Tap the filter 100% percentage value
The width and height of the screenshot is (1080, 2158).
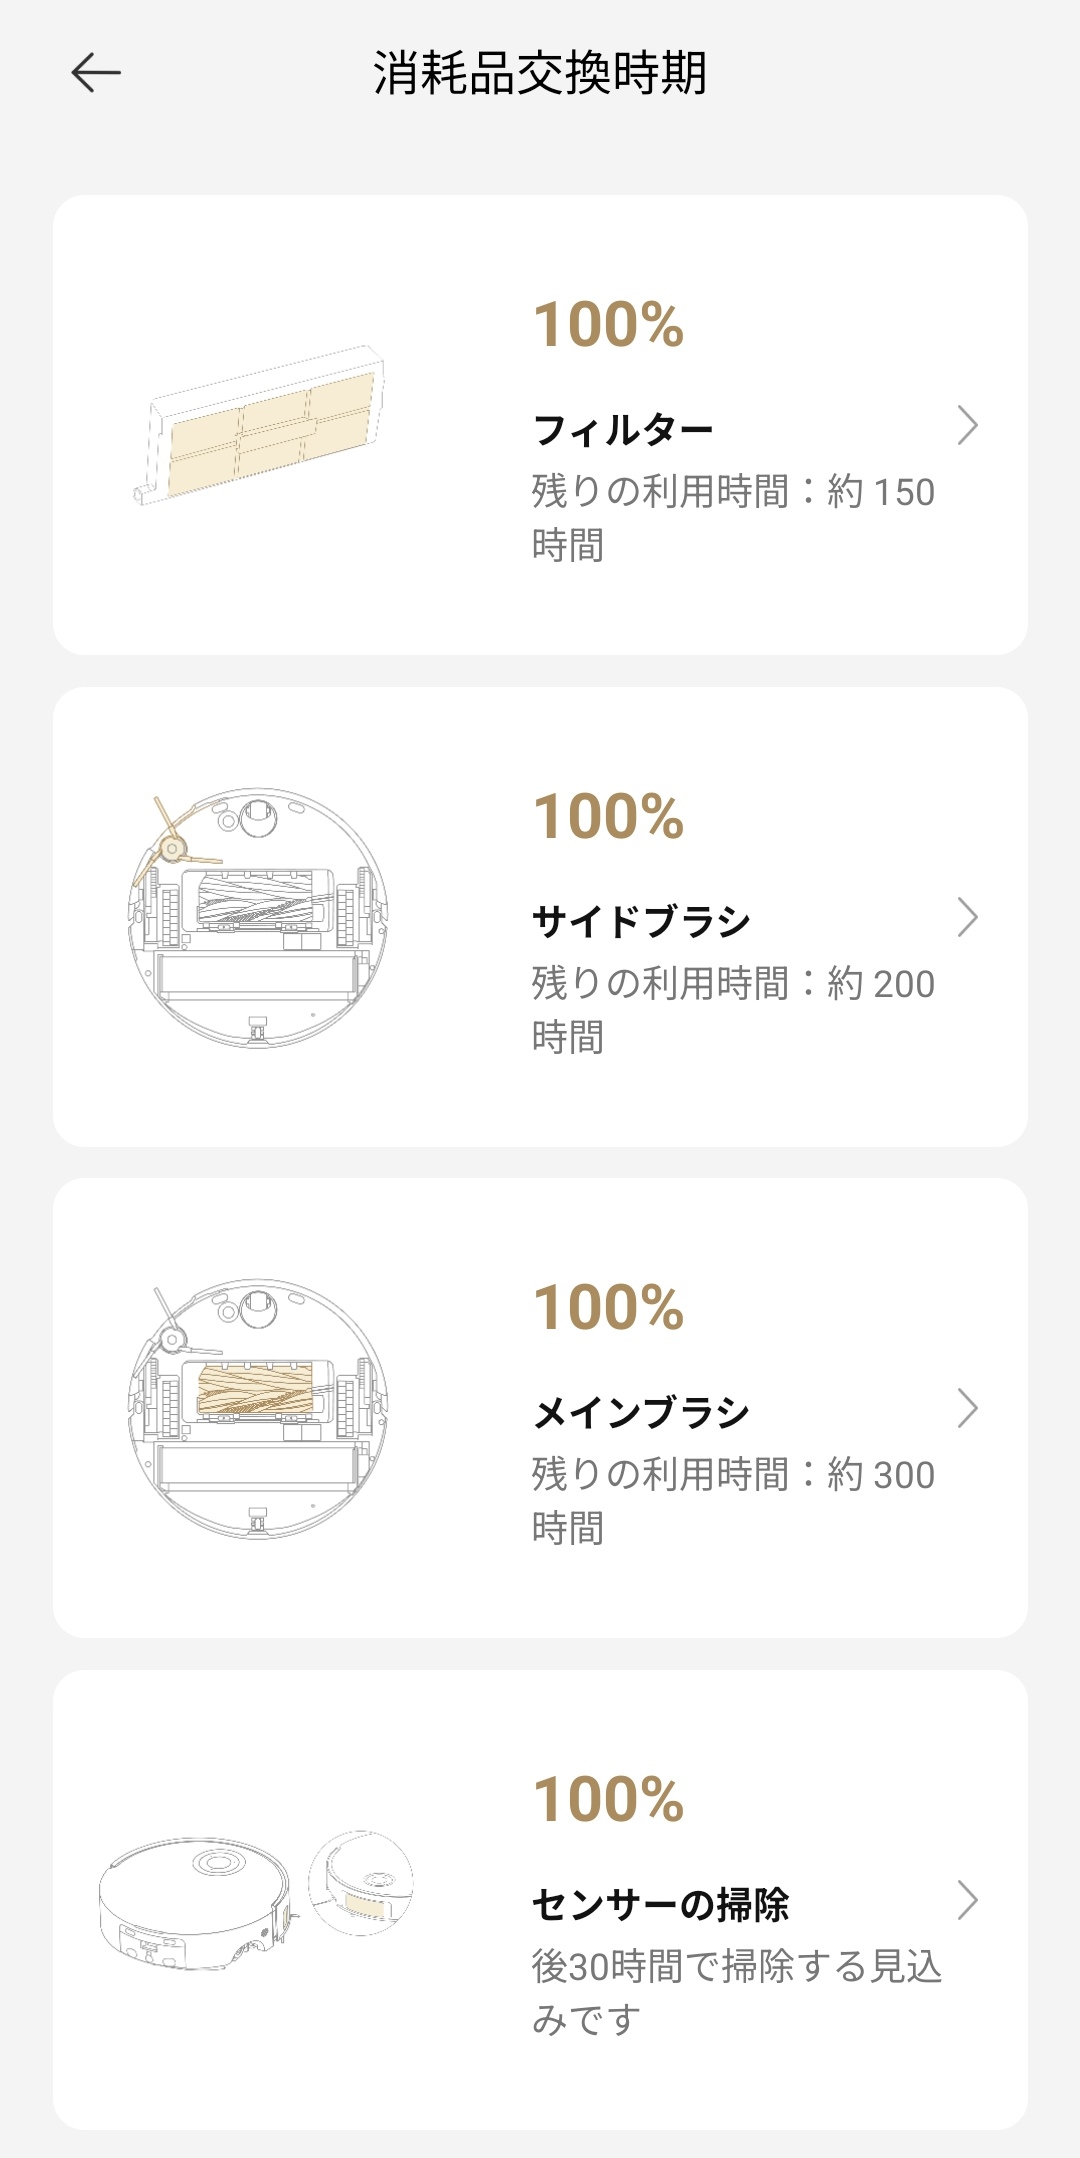click(x=608, y=325)
